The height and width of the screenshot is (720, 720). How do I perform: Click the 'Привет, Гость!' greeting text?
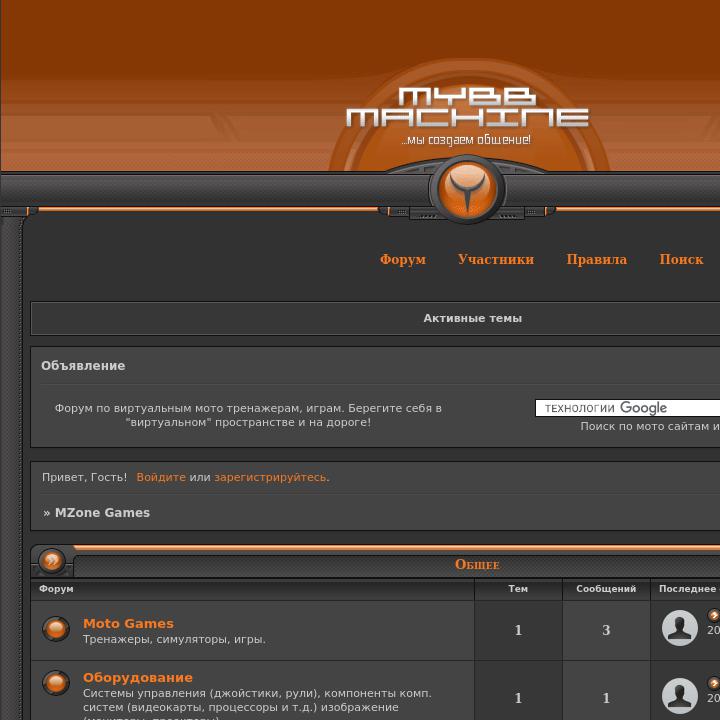84,477
